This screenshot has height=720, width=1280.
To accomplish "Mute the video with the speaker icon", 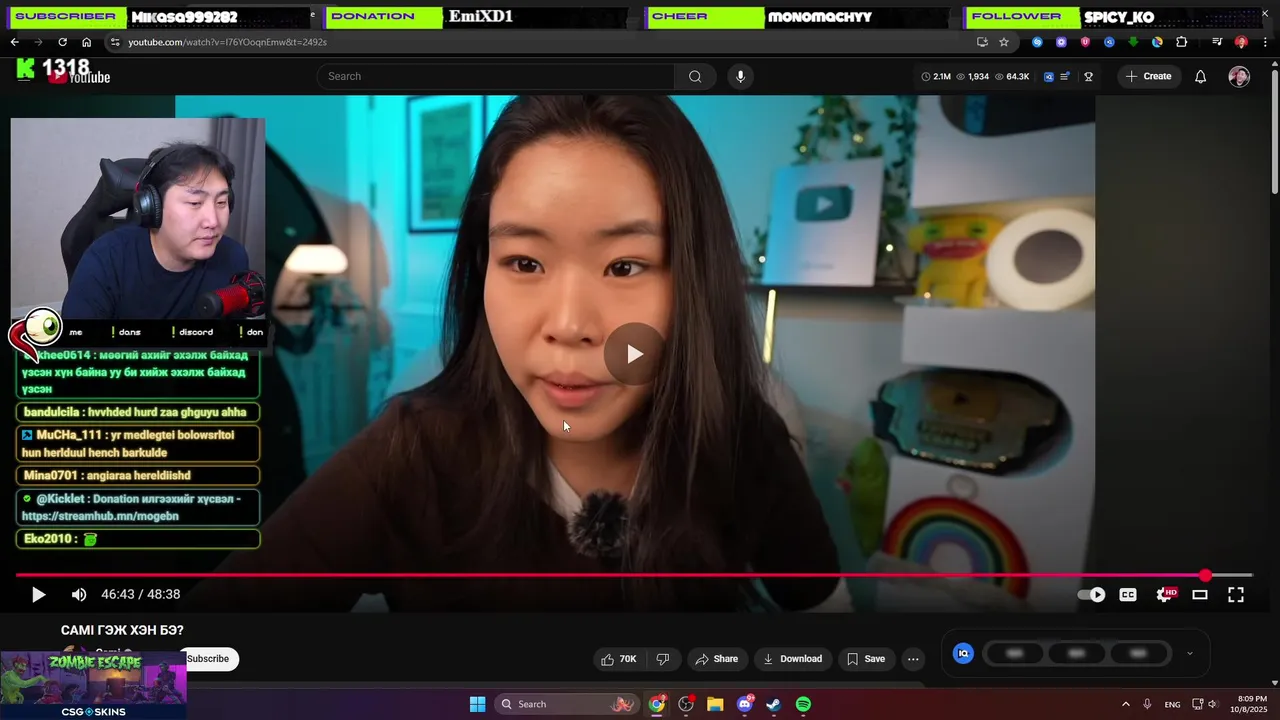I will [79, 594].
